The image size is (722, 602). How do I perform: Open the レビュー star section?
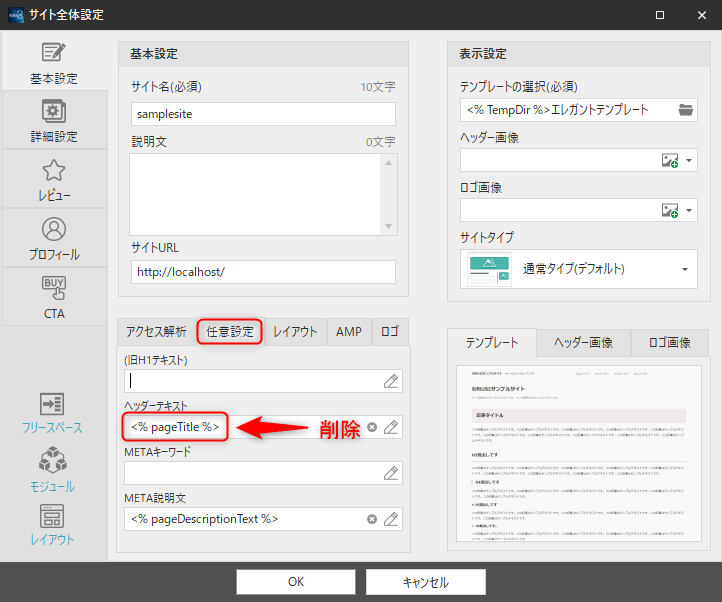(x=54, y=180)
